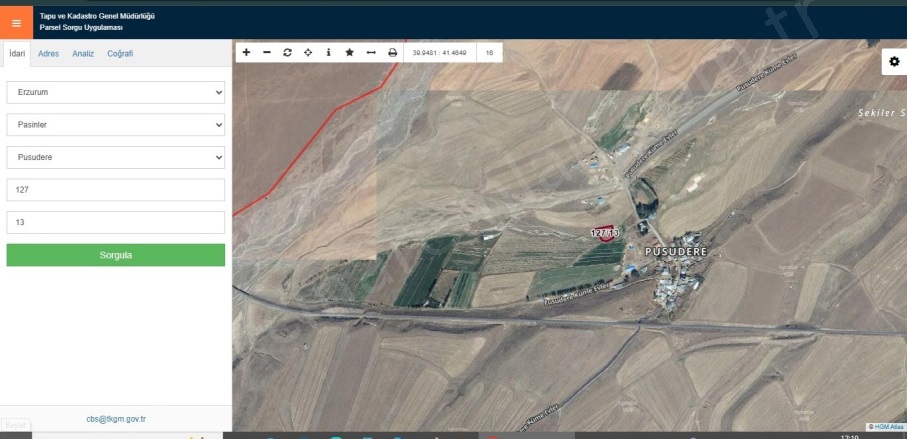Open the Analiz tab
The height and width of the screenshot is (439, 907).
click(x=83, y=54)
